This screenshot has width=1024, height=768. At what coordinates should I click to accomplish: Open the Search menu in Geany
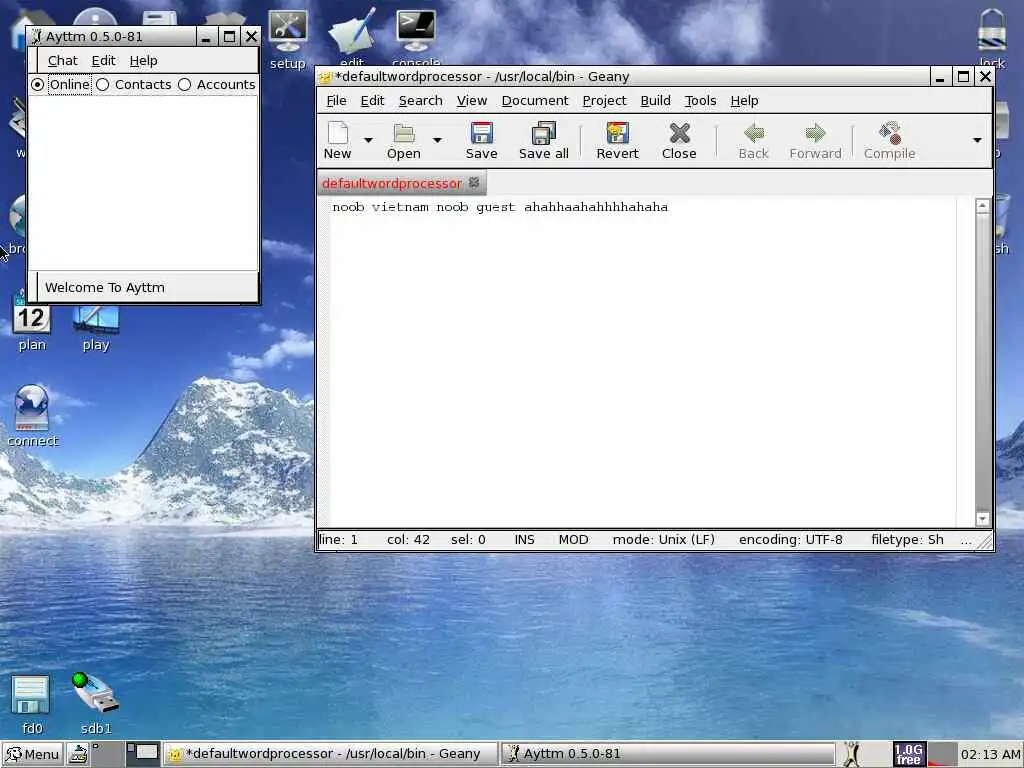pyautogui.click(x=421, y=101)
